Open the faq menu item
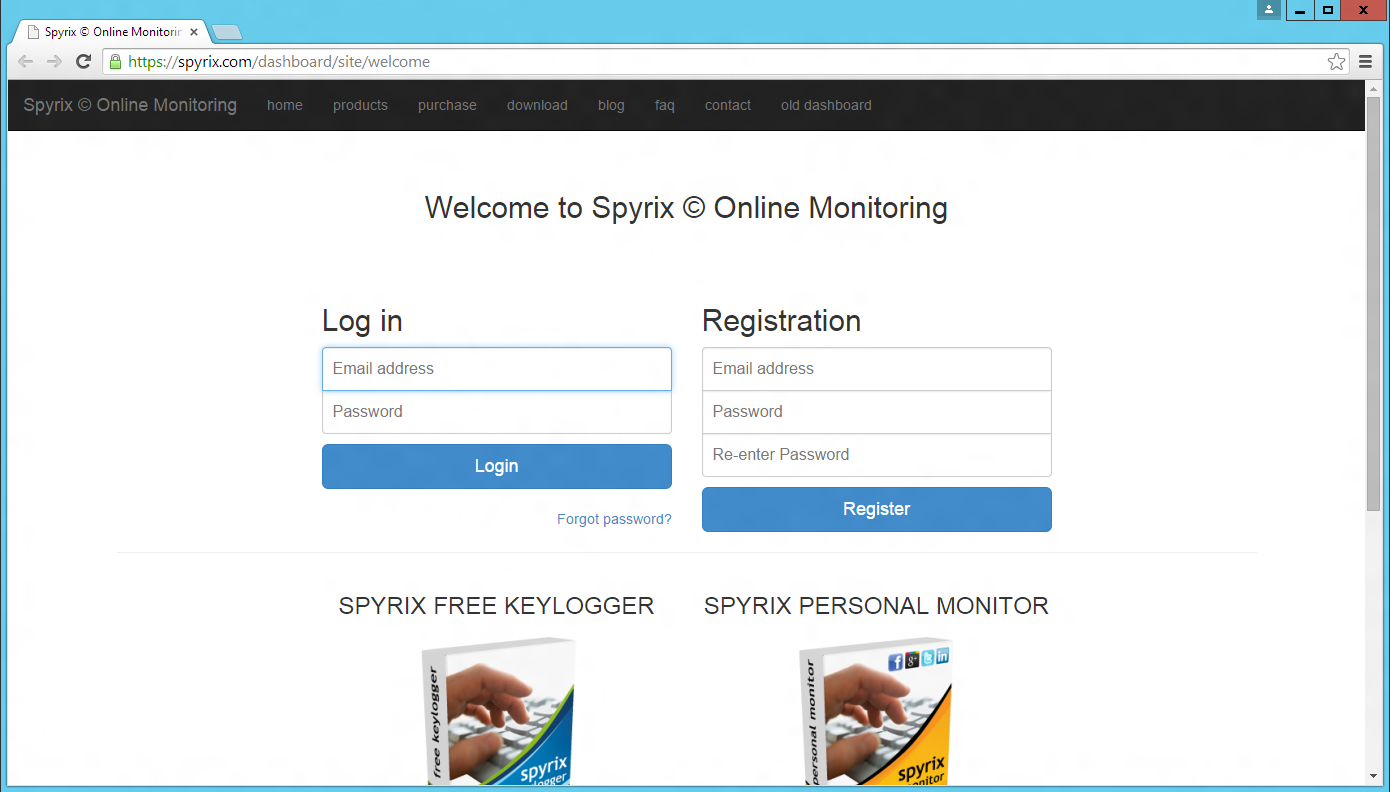The height and width of the screenshot is (792, 1390). tap(665, 105)
